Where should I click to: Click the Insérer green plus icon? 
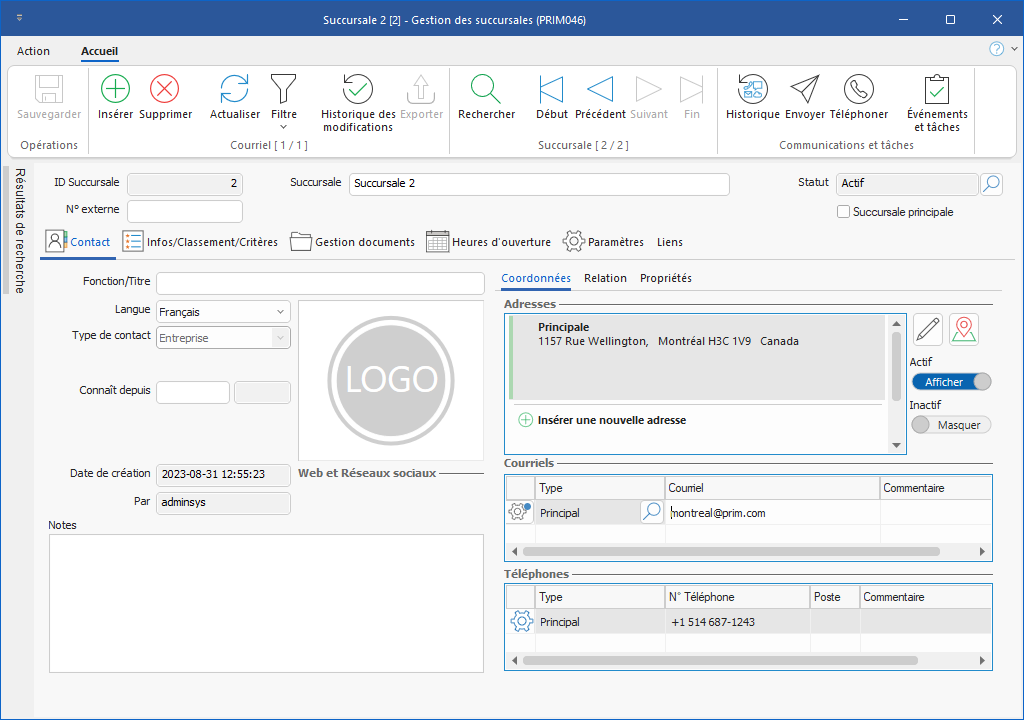point(116,89)
